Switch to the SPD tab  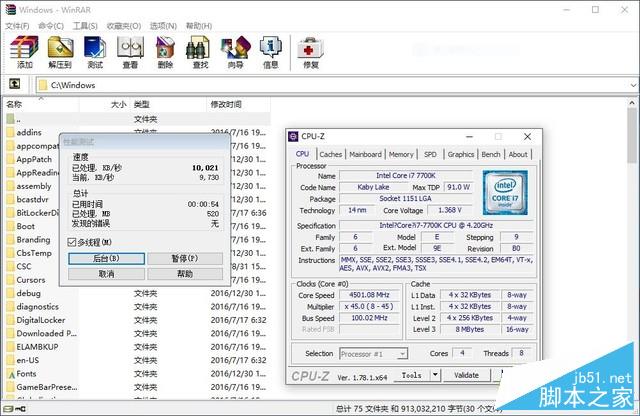(x=430, y=154)
